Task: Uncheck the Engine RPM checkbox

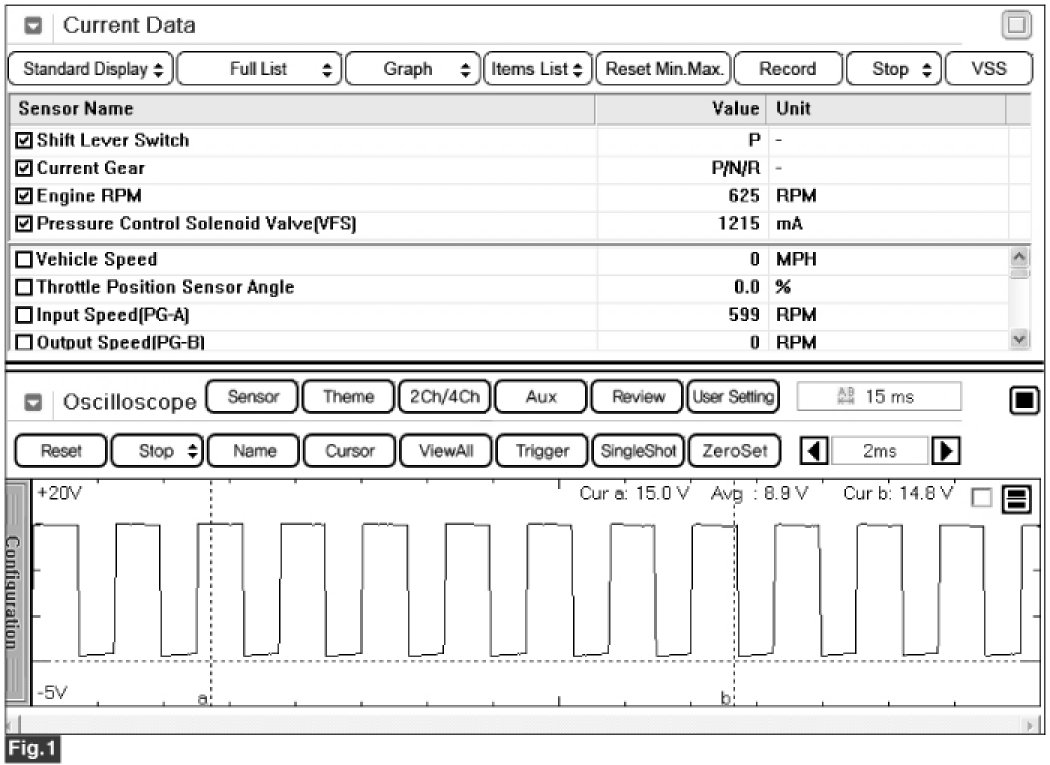Action: click(25, 197)
